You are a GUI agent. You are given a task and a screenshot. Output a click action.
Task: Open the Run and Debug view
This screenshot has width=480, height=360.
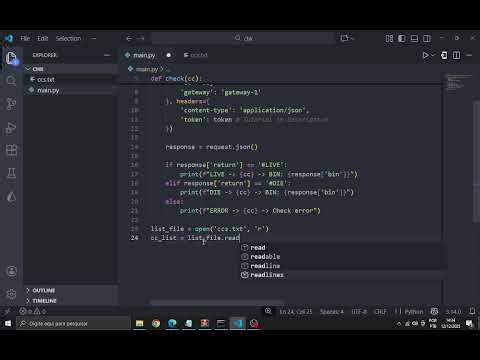[x=11, y=128]
